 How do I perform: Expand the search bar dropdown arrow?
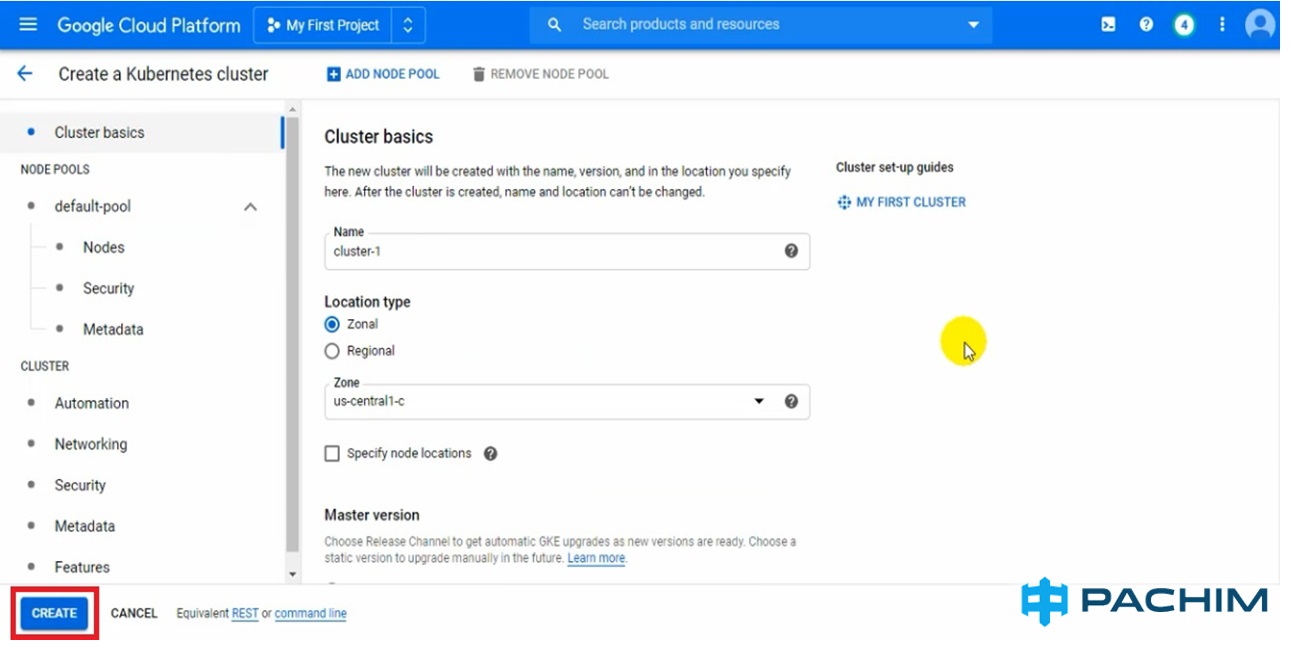tap(973, 25)
